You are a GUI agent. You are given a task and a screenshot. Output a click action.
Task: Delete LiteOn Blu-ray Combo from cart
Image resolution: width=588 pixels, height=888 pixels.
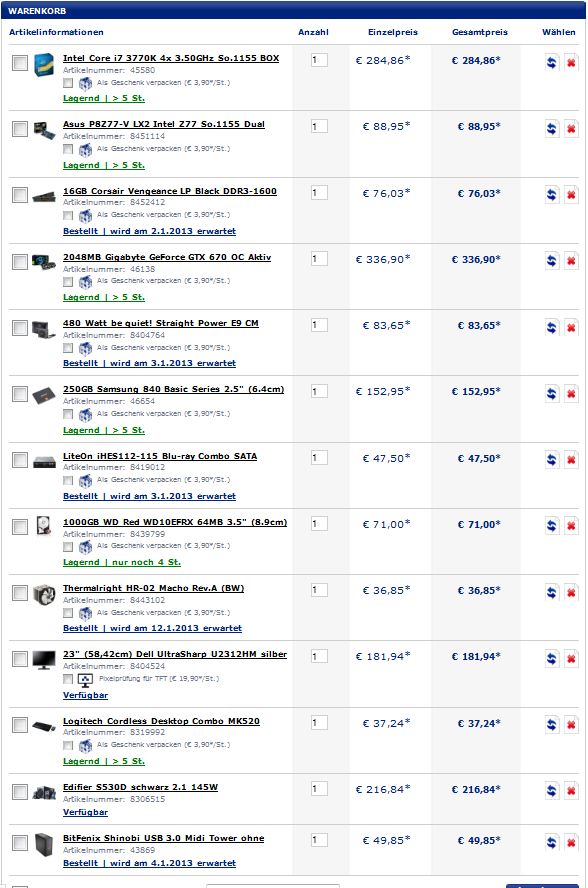571,460
